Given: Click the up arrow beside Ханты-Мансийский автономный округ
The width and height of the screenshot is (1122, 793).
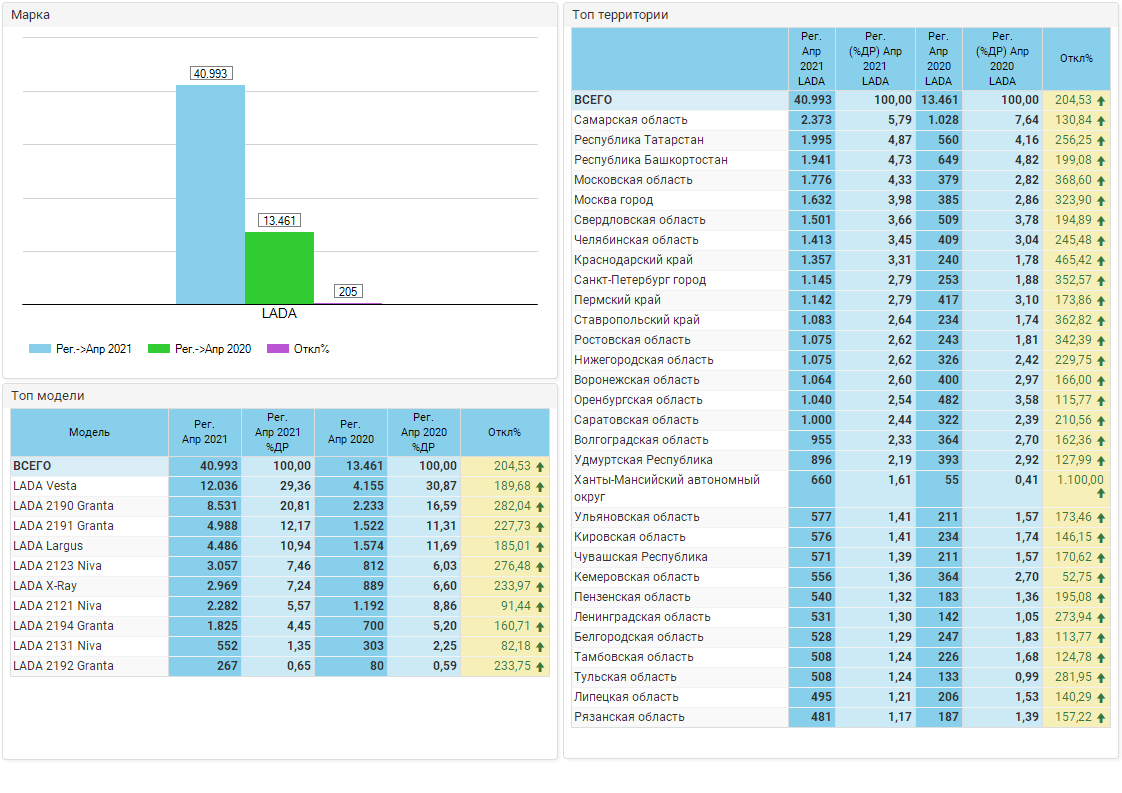Looking at the screenshot, I should point(1101,493).
